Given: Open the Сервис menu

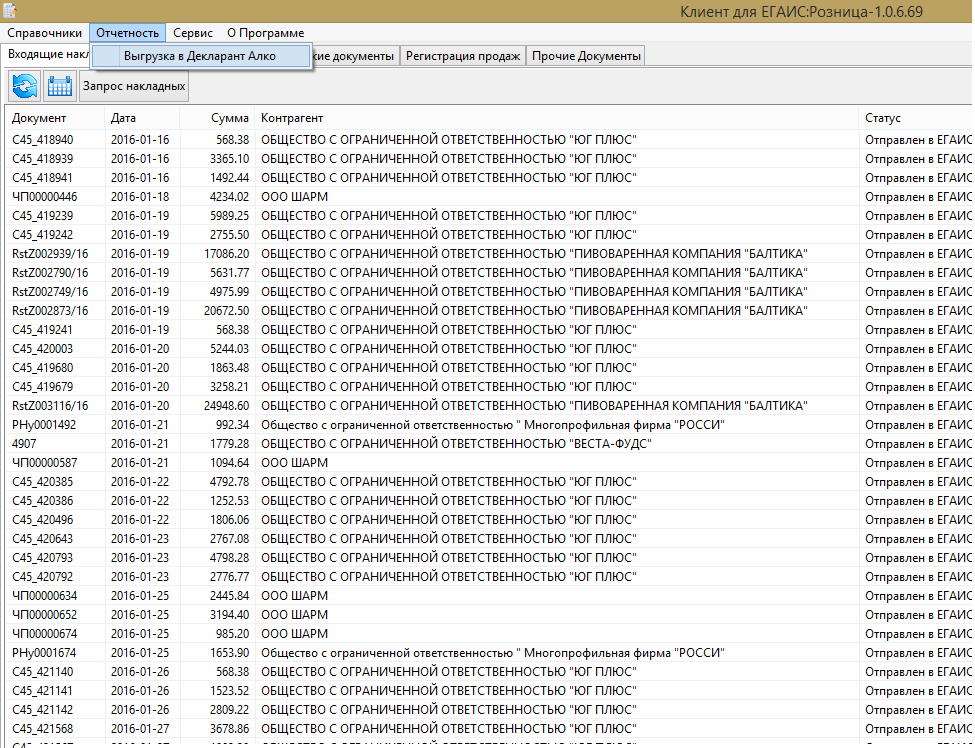Looking at the screenshot, I should tap(192, 33).
